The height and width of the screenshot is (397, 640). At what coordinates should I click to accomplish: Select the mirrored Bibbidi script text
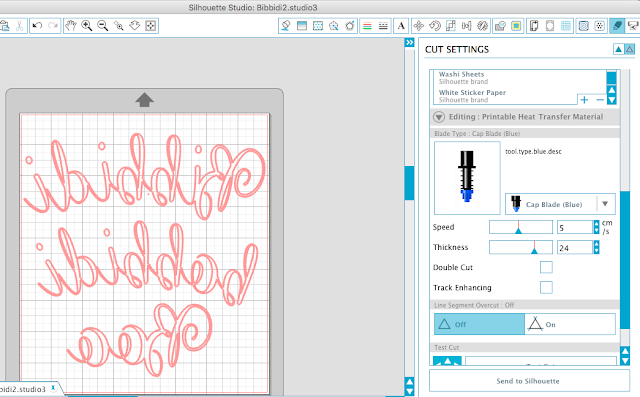pos(145,176)
